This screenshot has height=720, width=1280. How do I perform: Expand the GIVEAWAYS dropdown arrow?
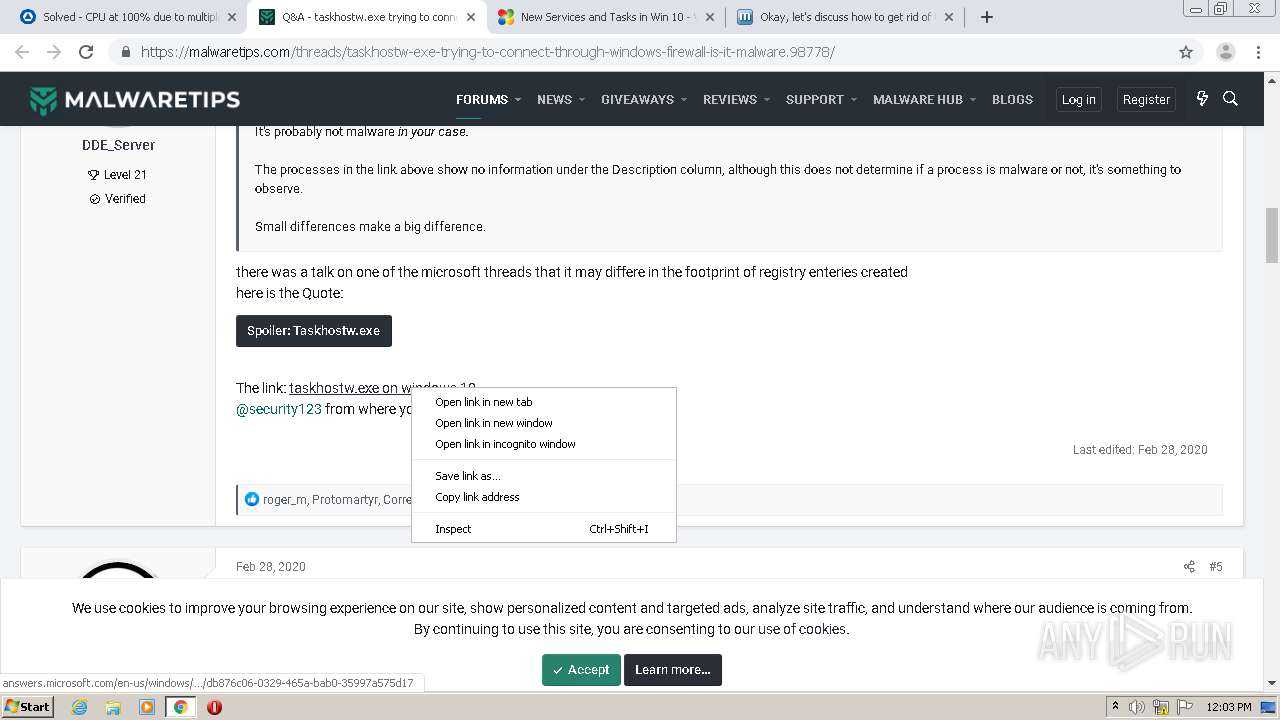[684, 100]
